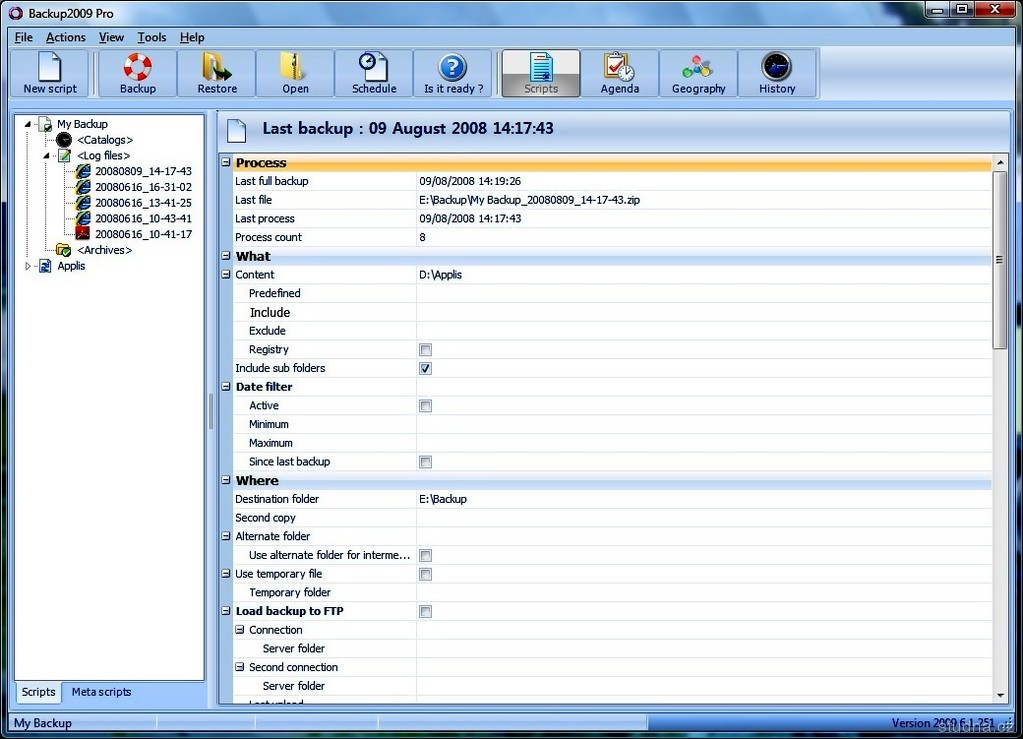
Task: Open the Agenda toolbar icon
Action: click(619, 73)
